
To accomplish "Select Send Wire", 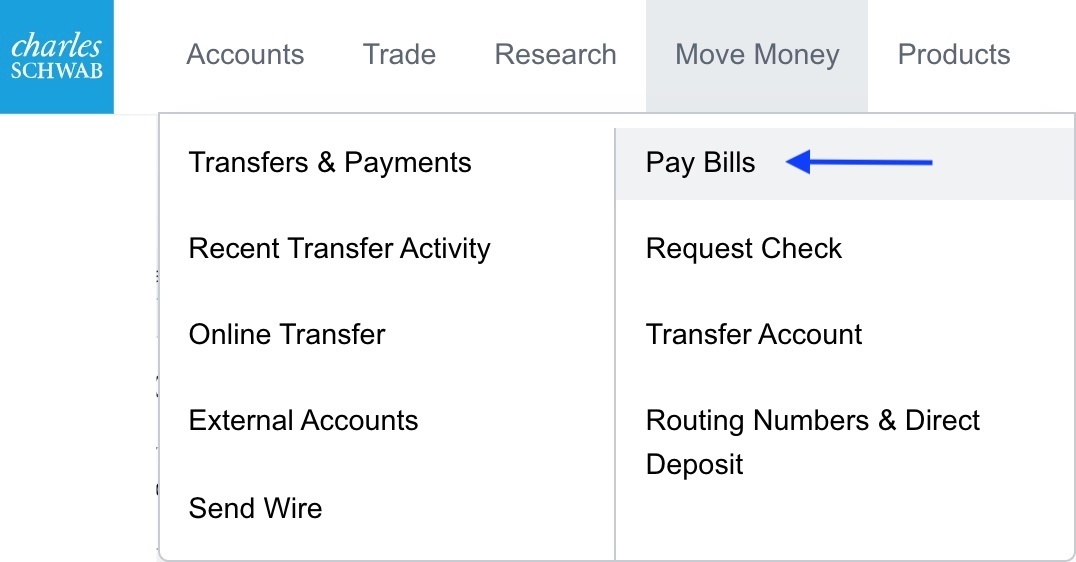I will (255, 508).
